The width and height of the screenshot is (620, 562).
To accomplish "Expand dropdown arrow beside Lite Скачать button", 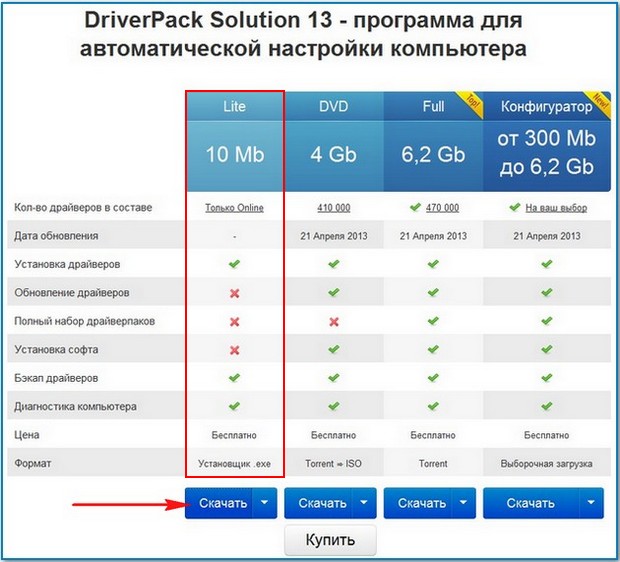I will 264,503.
